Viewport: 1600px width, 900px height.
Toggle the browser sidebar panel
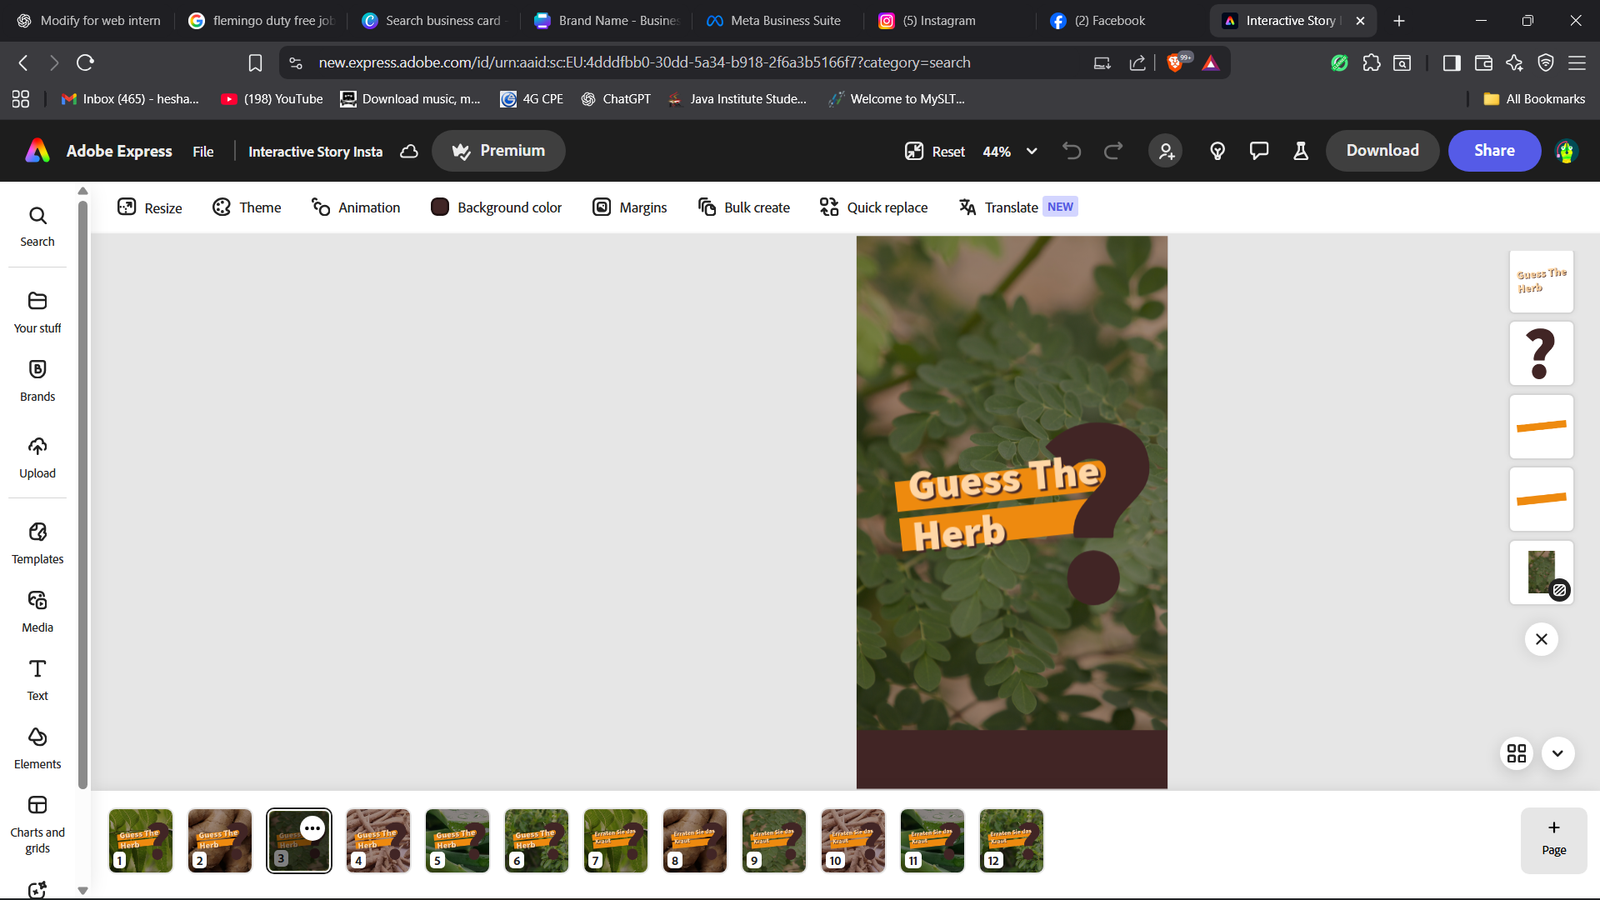[1451, 63]
